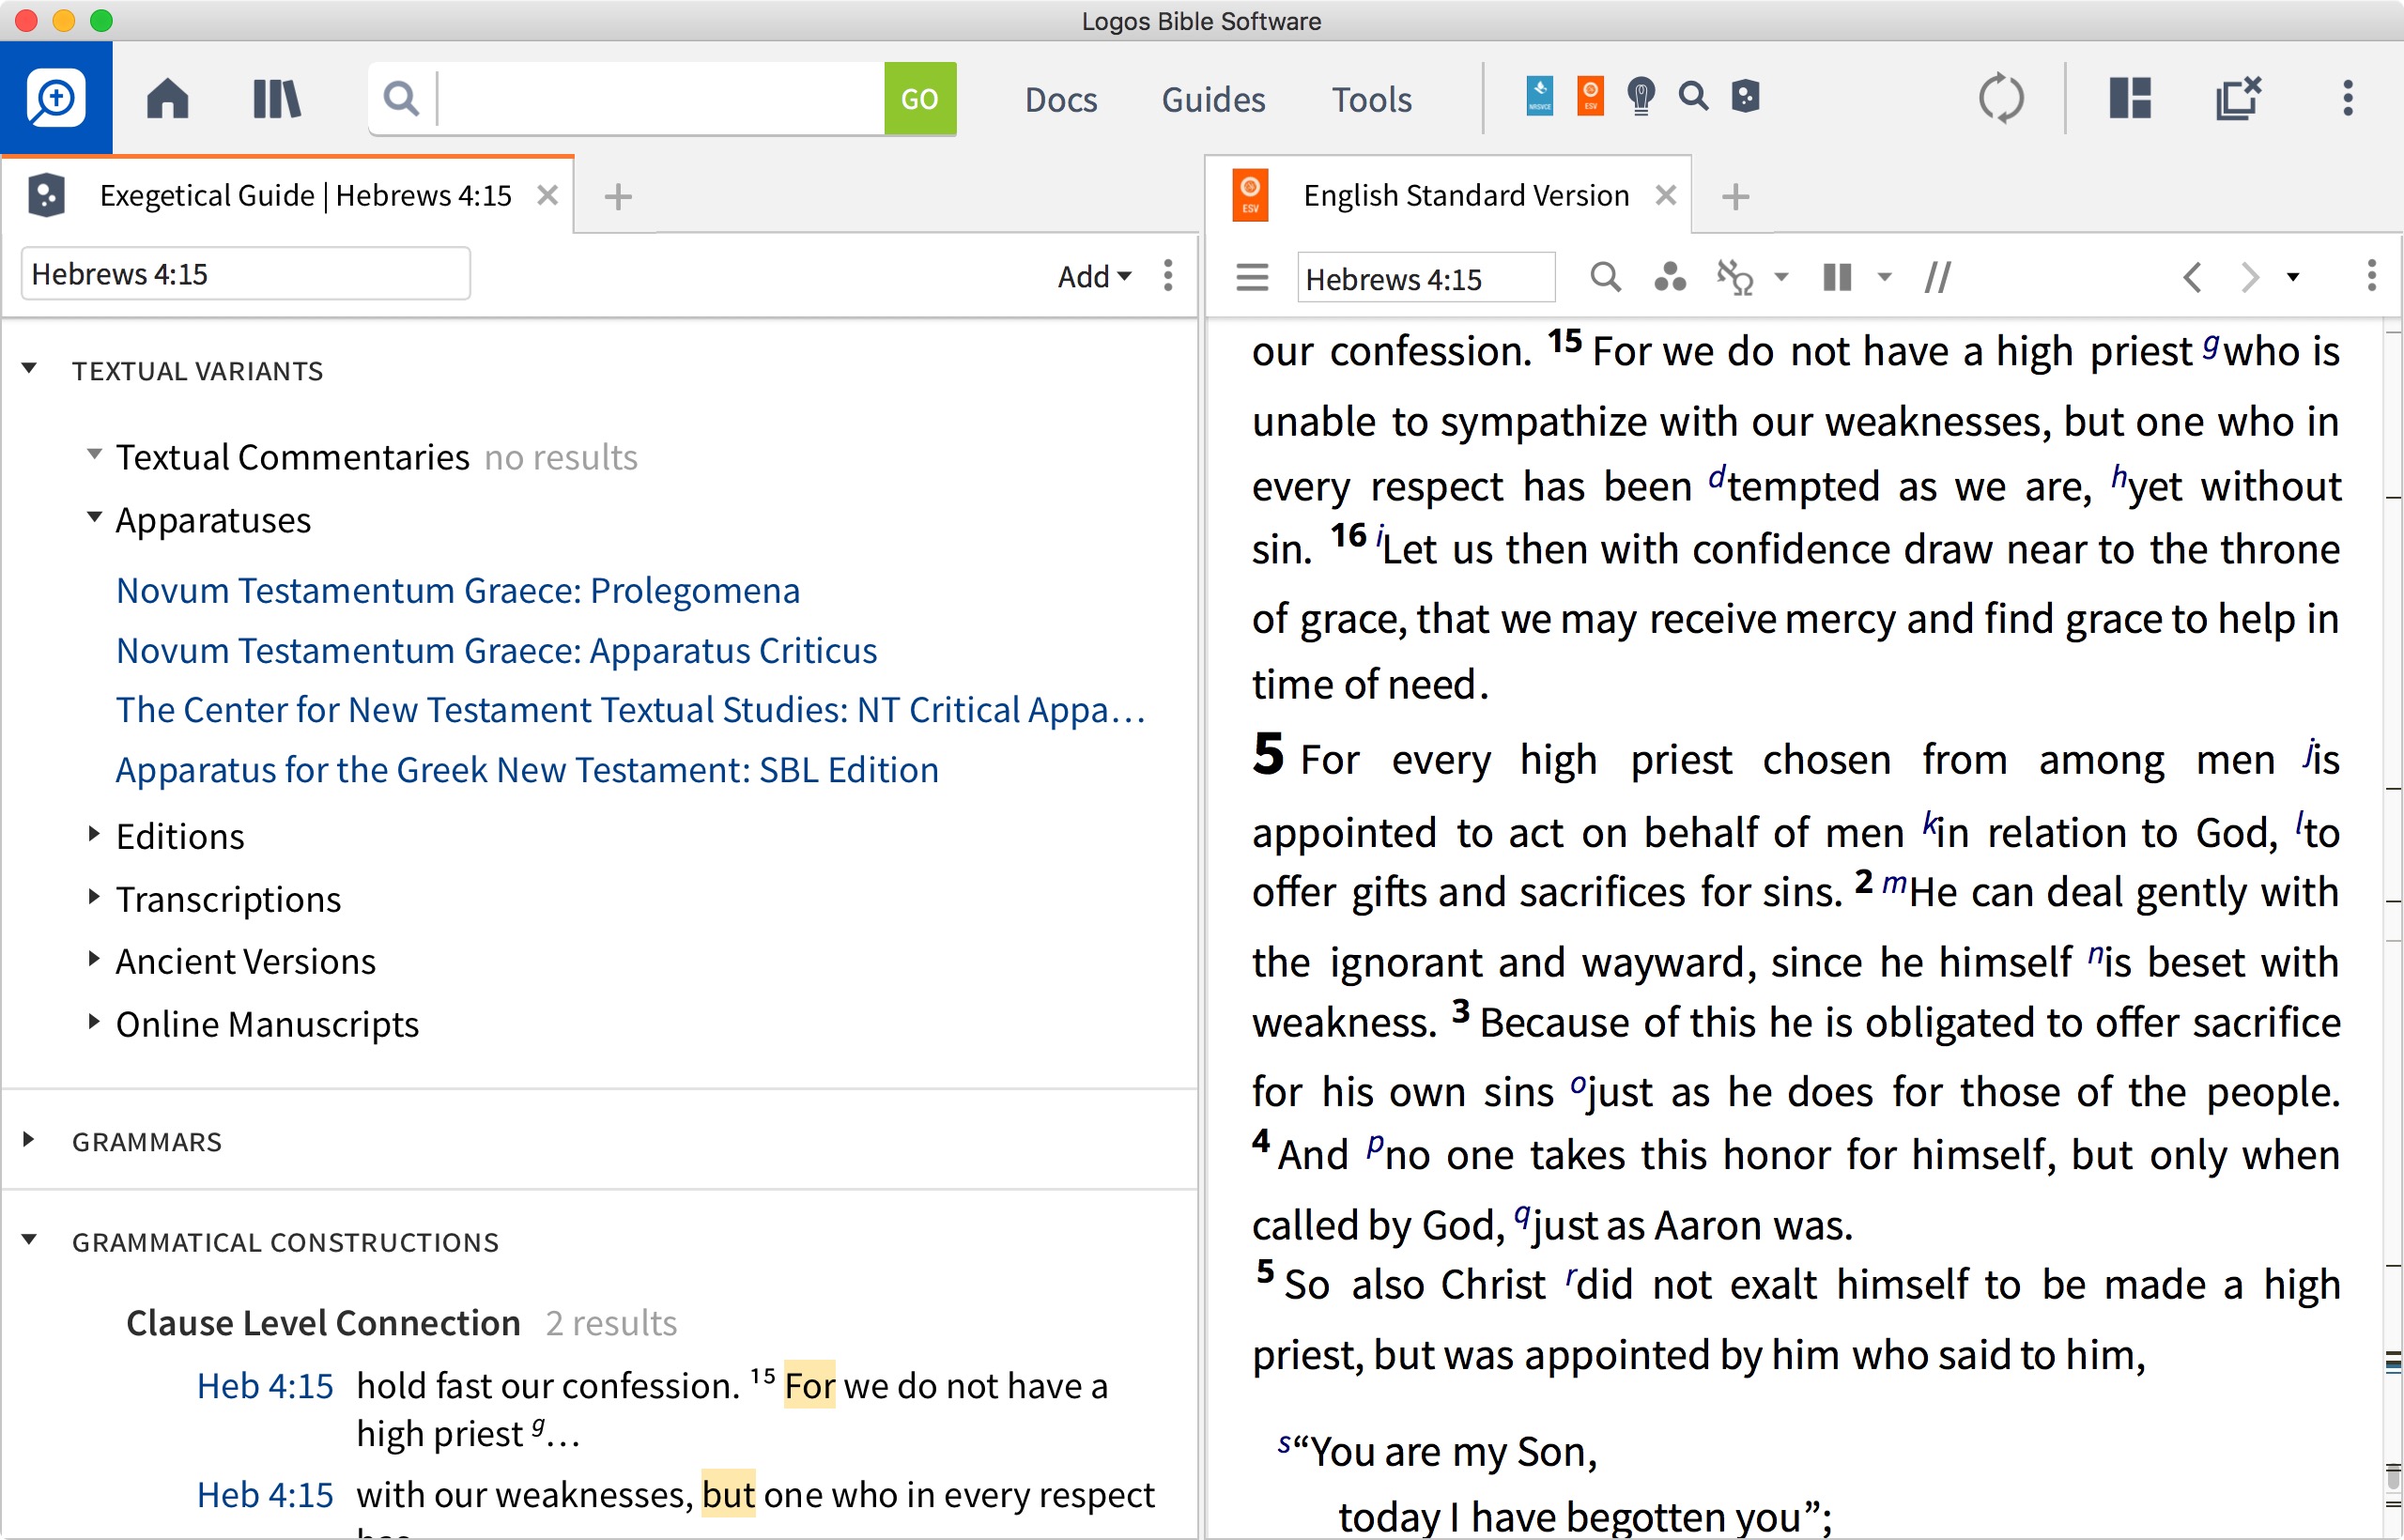This screenshot has width=2404, height=1540.
Task: Click the guide reference box Hebrews 4:15
Action: point(246,274)
